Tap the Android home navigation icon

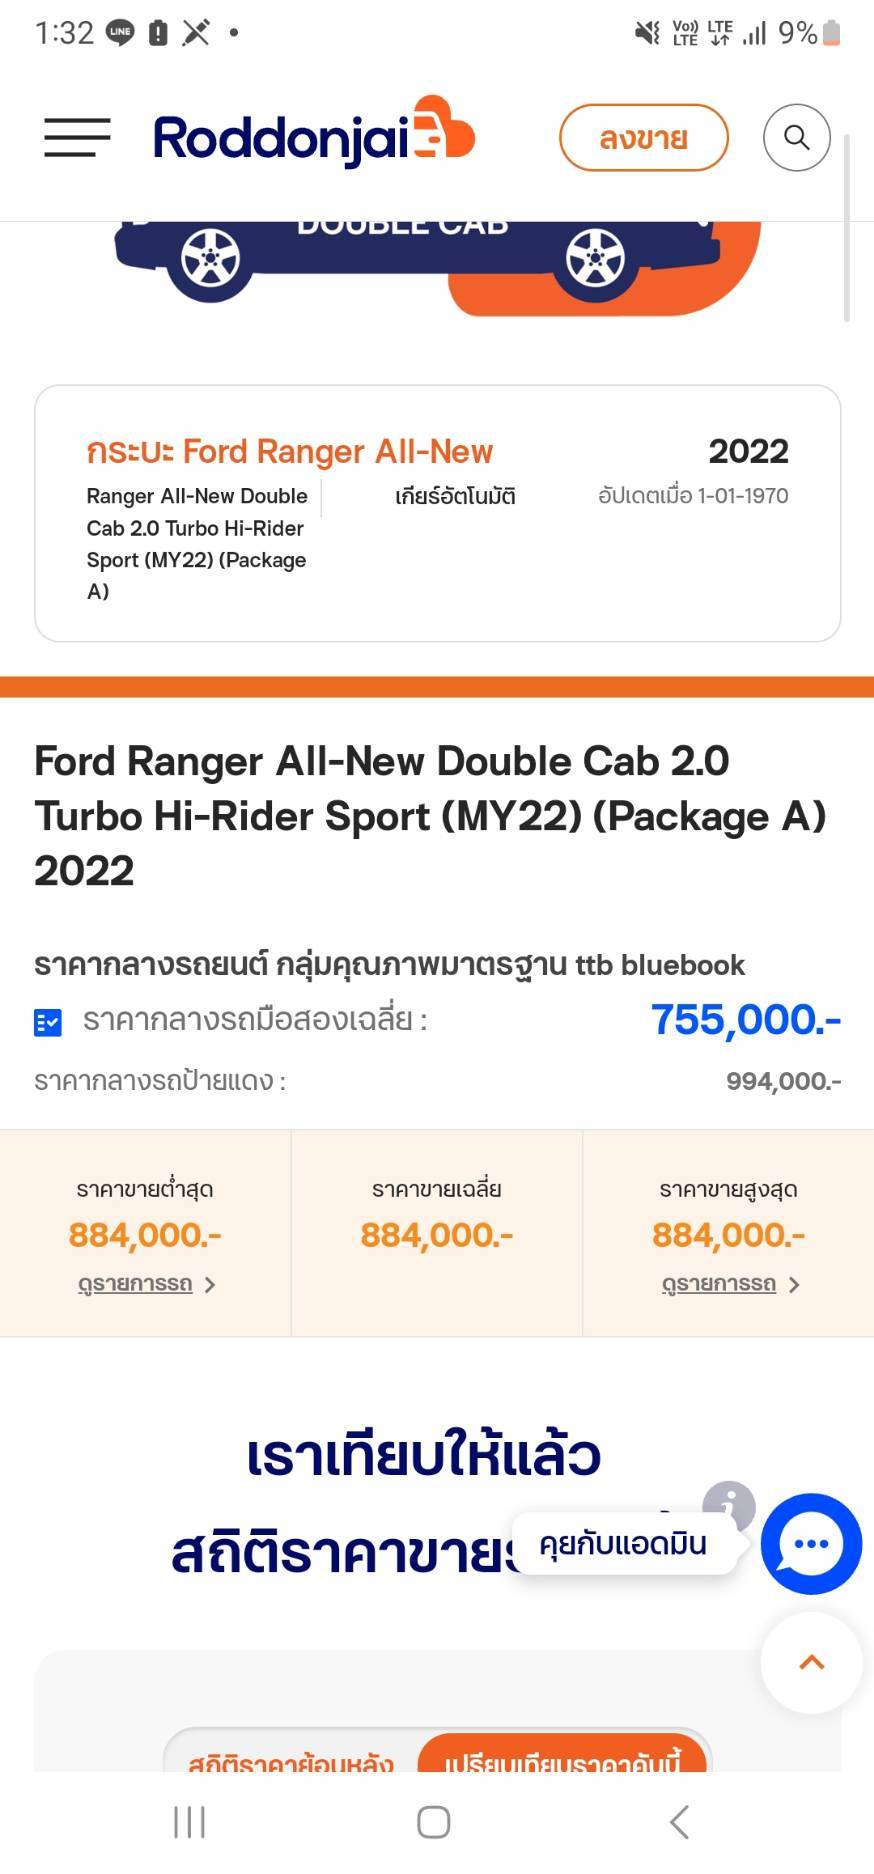(433, 1821)
